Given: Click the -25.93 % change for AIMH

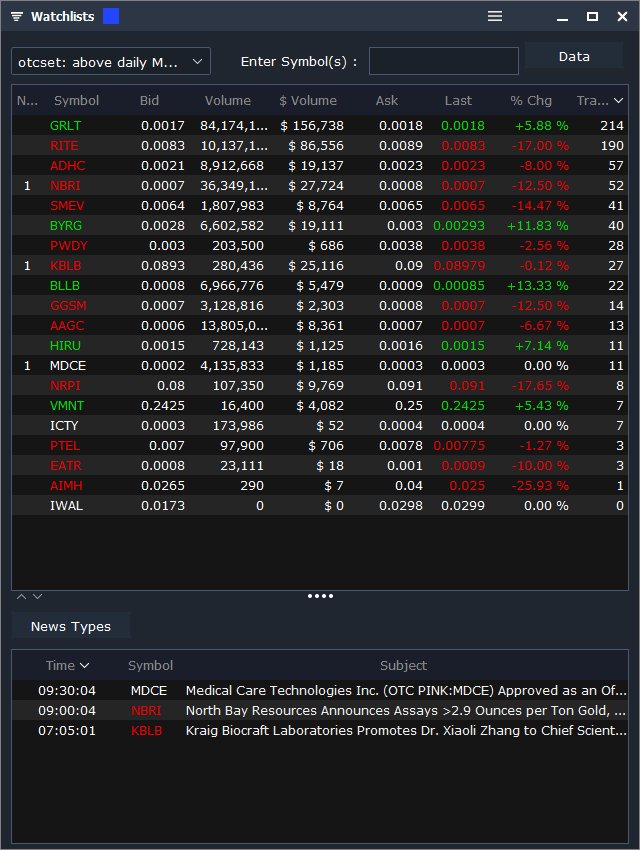Looking at the screenshot, I should click(540, 487).
